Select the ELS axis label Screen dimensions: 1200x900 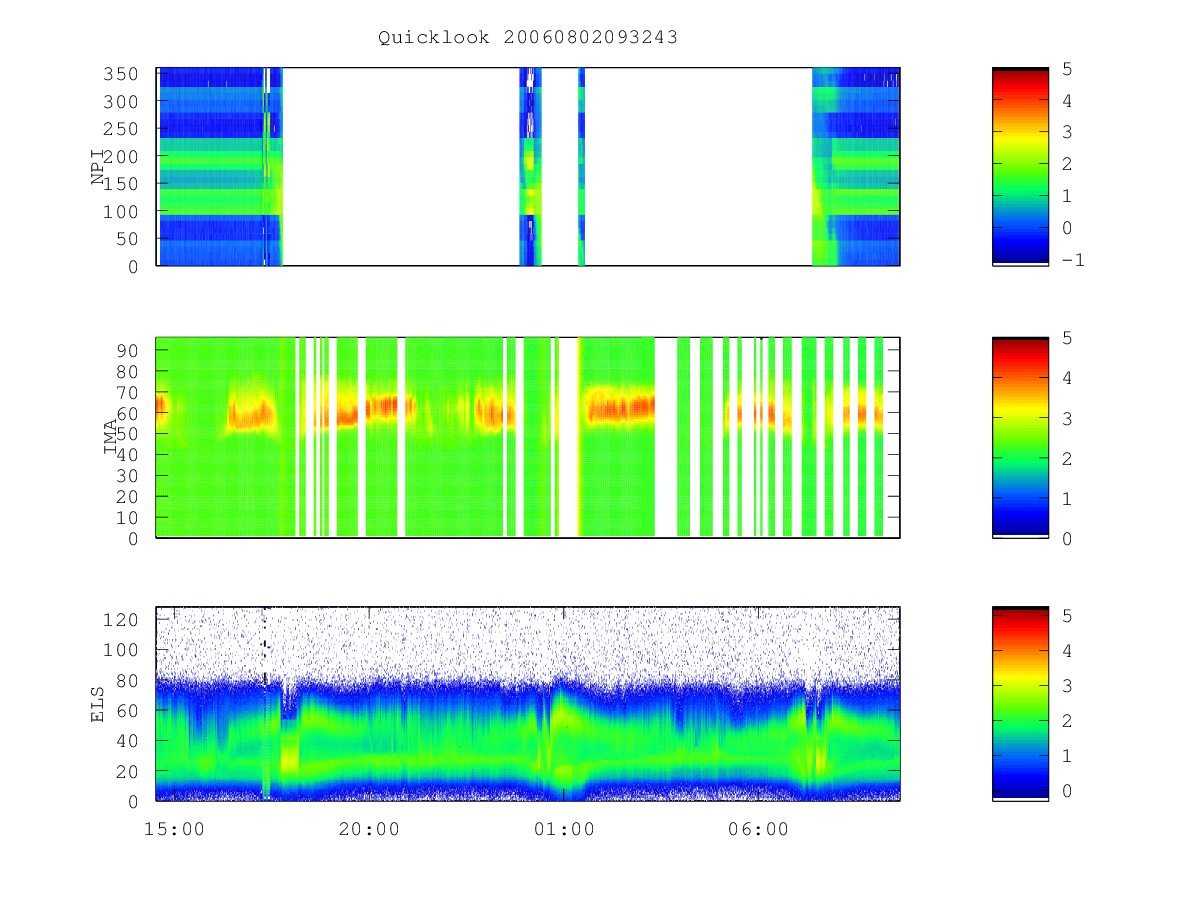(98, 704)
